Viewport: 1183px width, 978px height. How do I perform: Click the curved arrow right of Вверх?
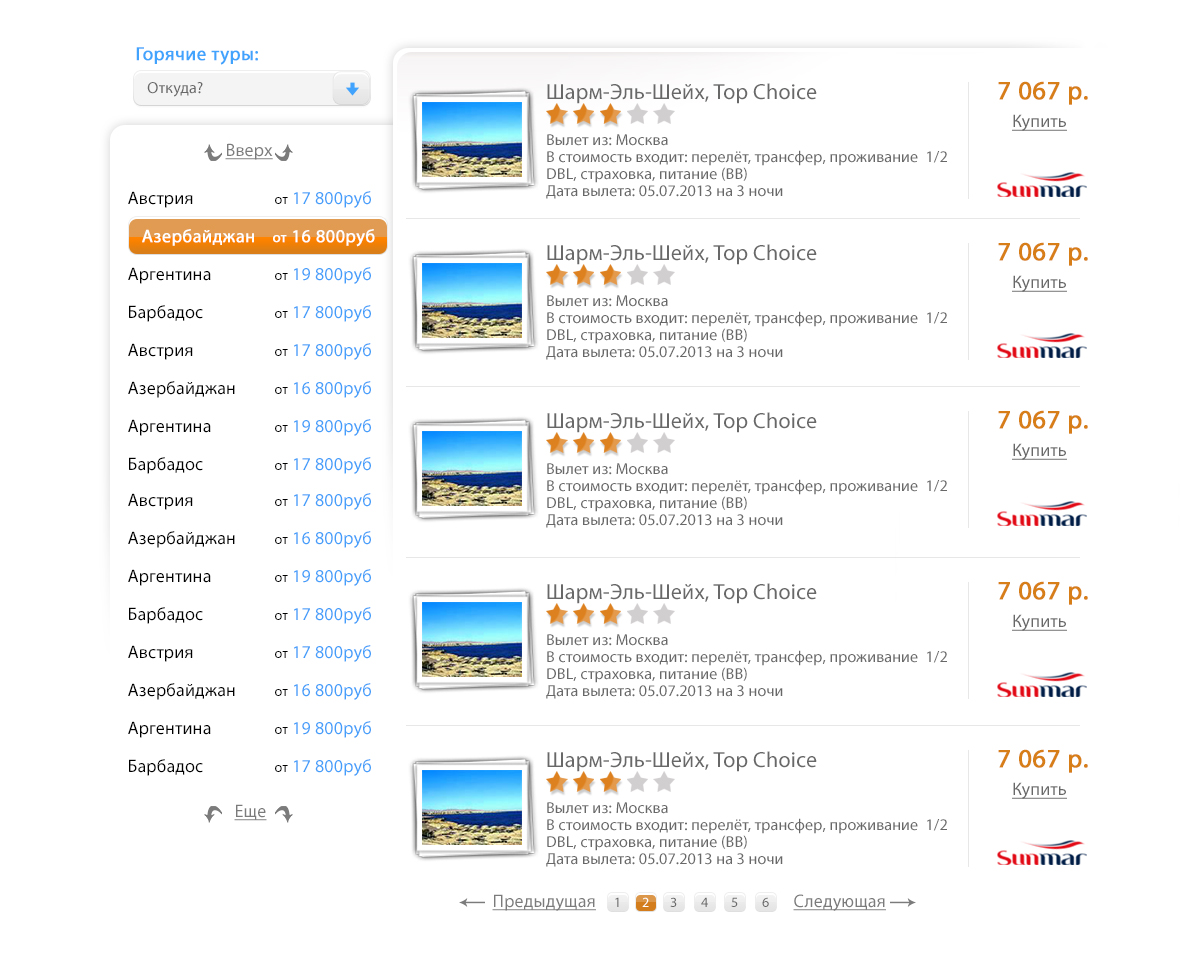(284, 152)
